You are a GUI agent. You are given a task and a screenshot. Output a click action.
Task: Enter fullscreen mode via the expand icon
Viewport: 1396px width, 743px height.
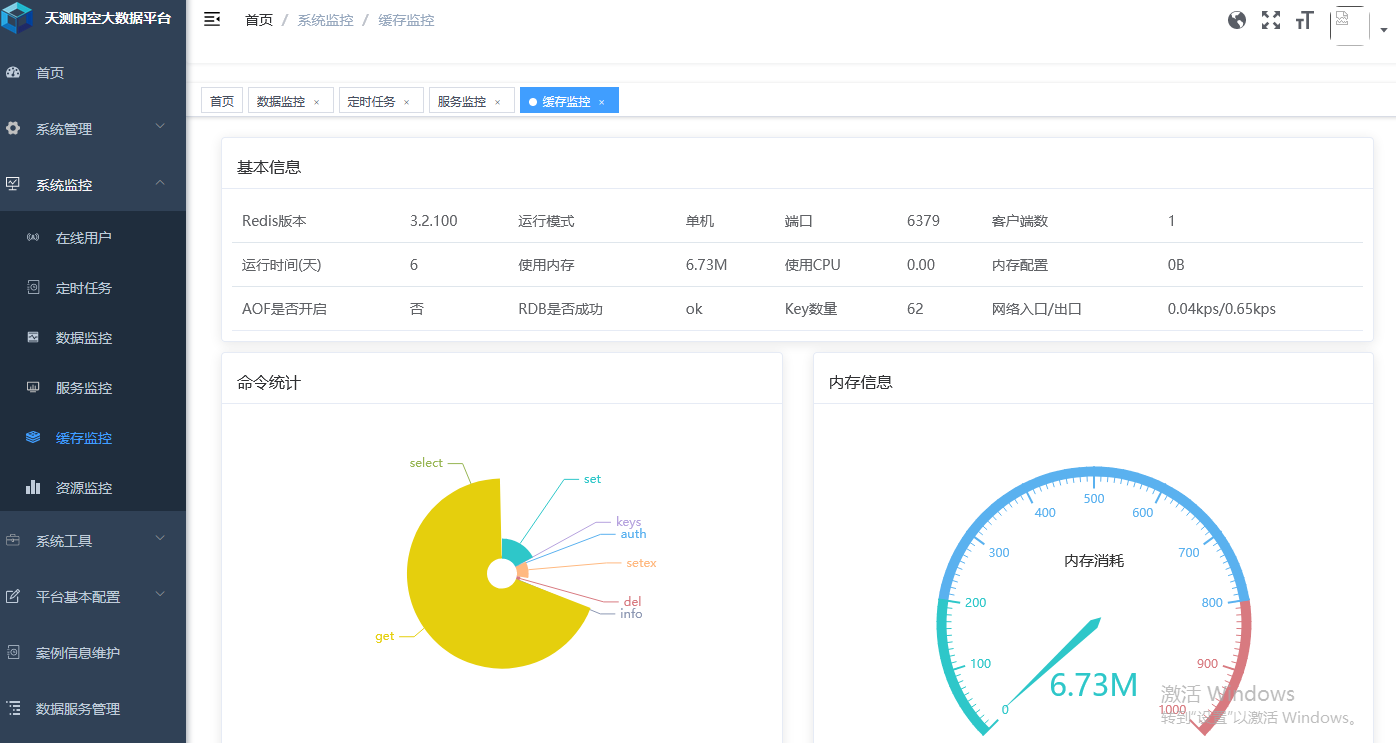click(1270, 19)
